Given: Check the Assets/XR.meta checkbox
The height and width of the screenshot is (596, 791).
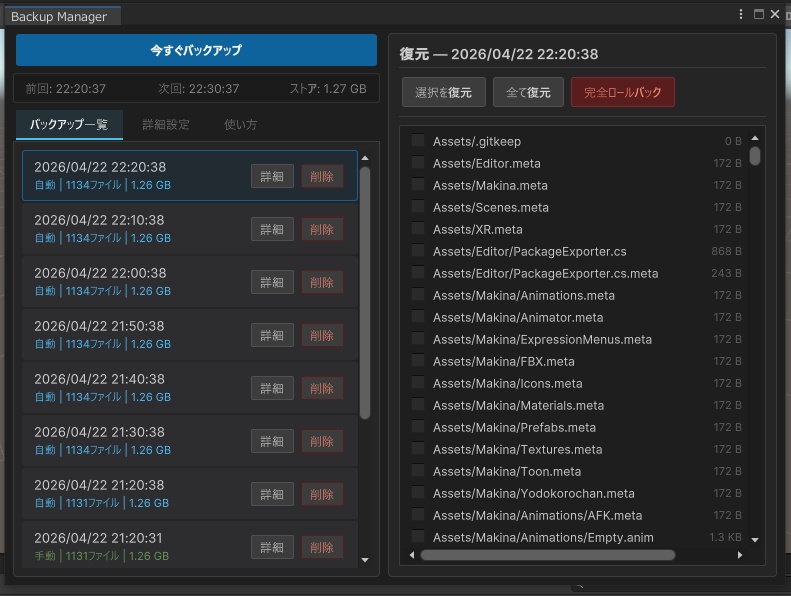Looking at the screenshot, I should [418, 229].
